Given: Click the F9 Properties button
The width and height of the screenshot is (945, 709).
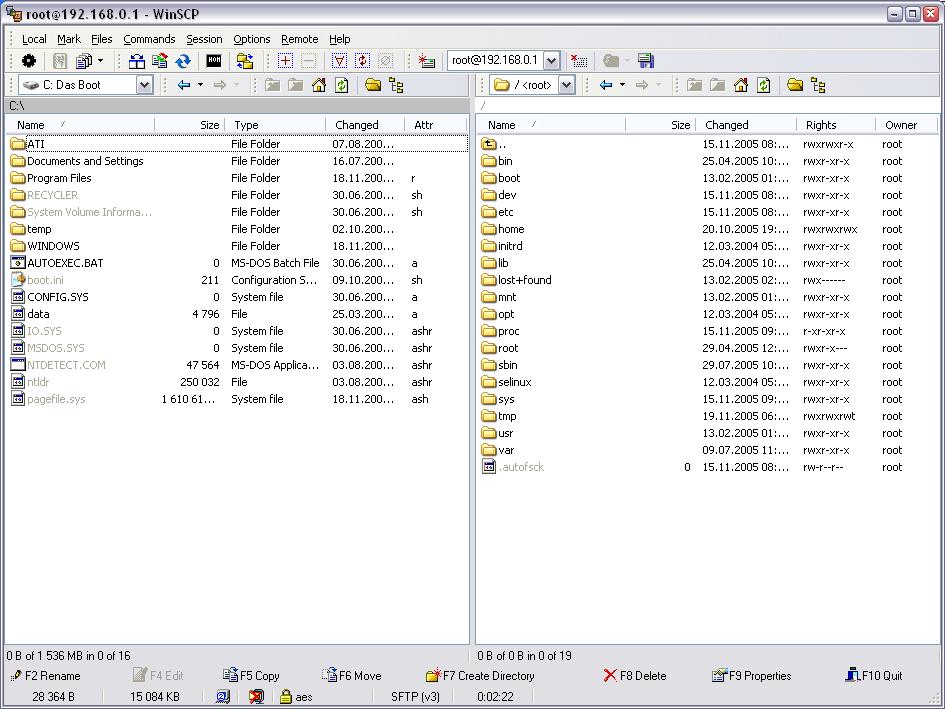Looking at the screenshot, I should 752,676.
